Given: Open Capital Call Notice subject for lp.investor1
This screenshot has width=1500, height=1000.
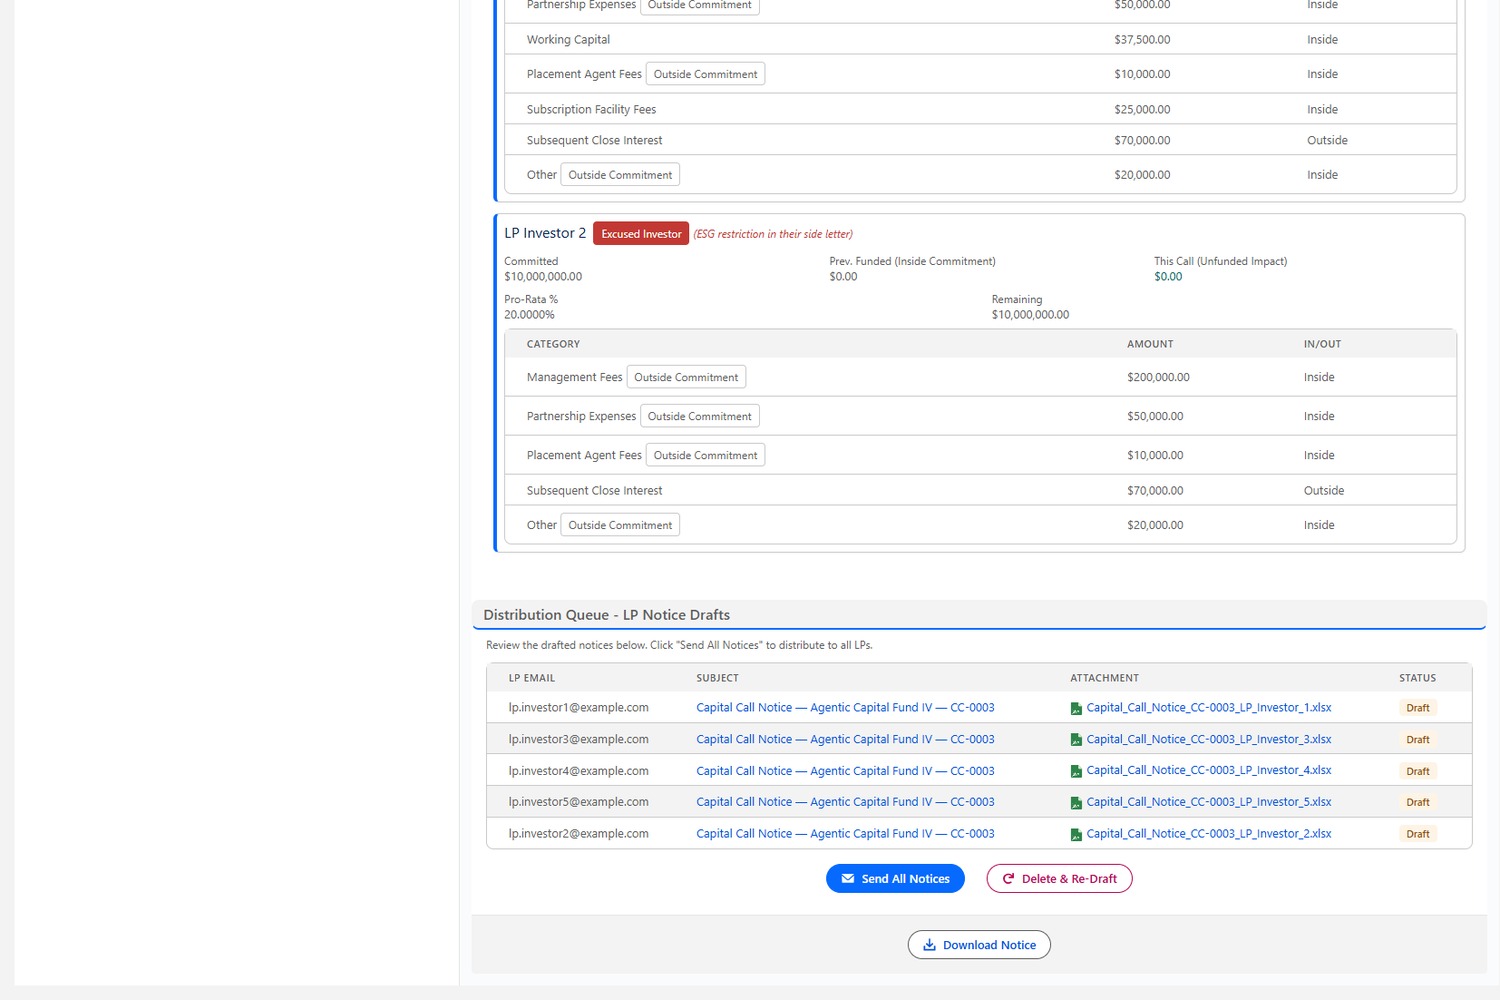Looking at the screenshot, I should coord(845,707).
